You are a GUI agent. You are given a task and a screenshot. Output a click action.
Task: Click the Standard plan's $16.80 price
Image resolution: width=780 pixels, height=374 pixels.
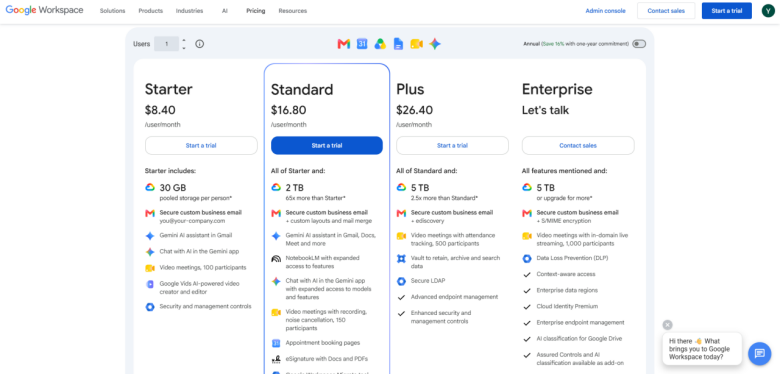(289, 110)
